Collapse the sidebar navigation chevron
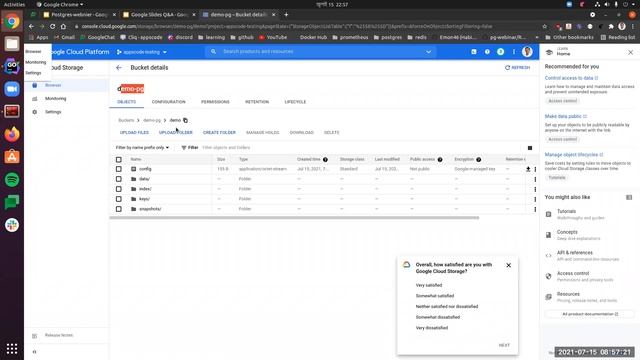 34,352
